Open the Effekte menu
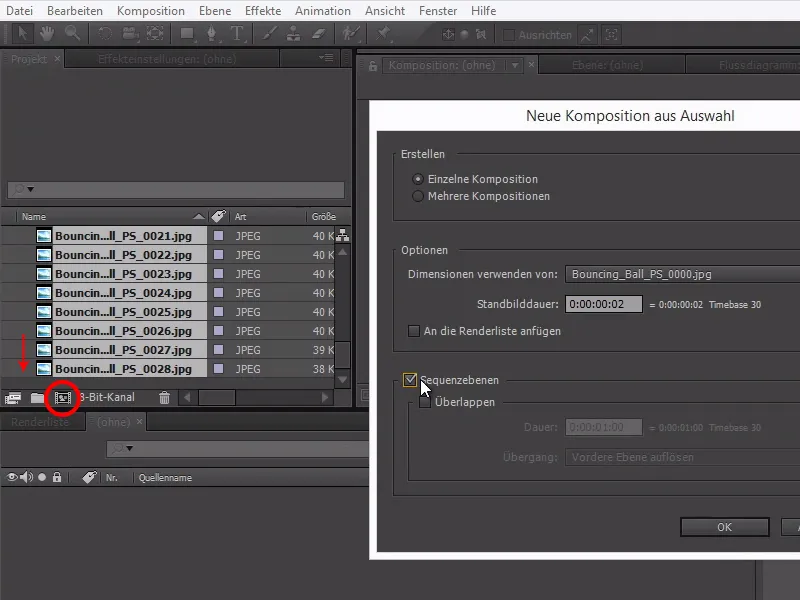 click(263, 11)
